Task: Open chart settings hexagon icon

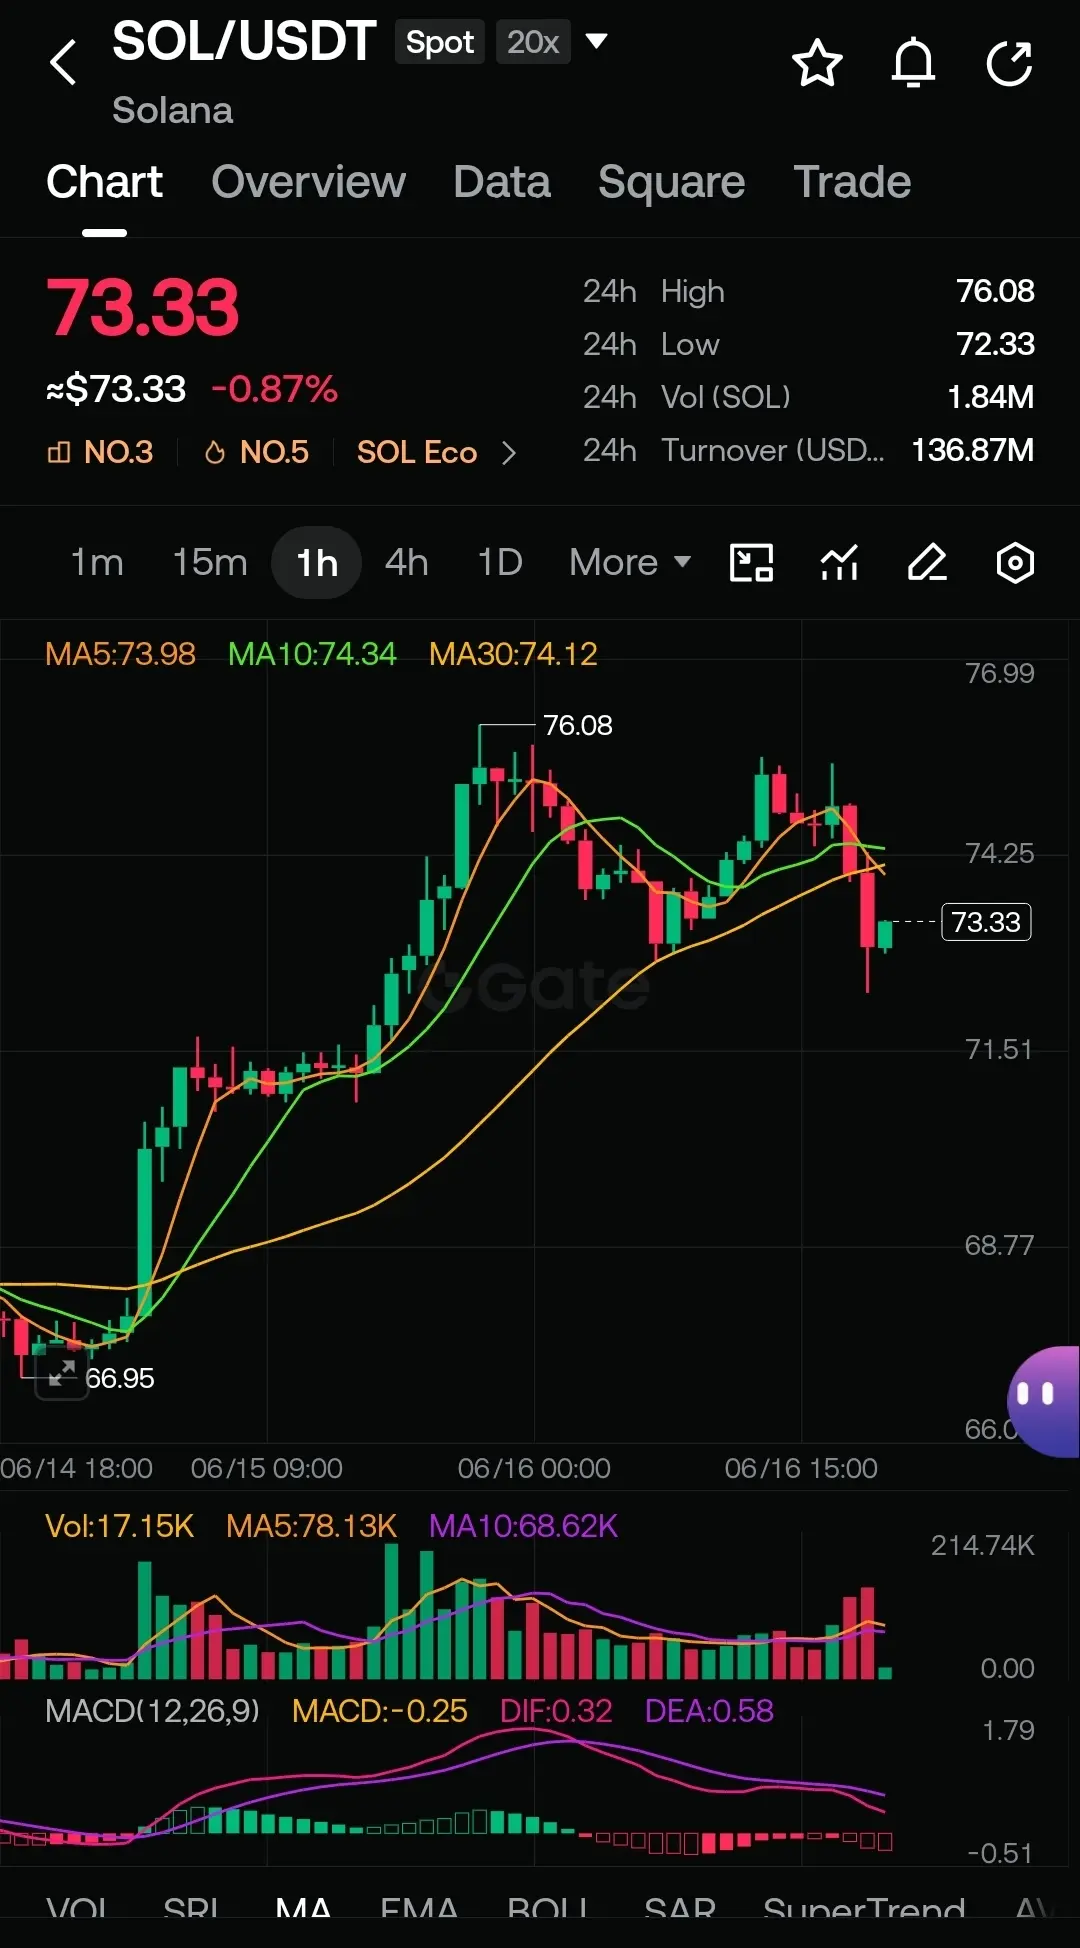Action: pyautogui.click(x=1015, y=562)
